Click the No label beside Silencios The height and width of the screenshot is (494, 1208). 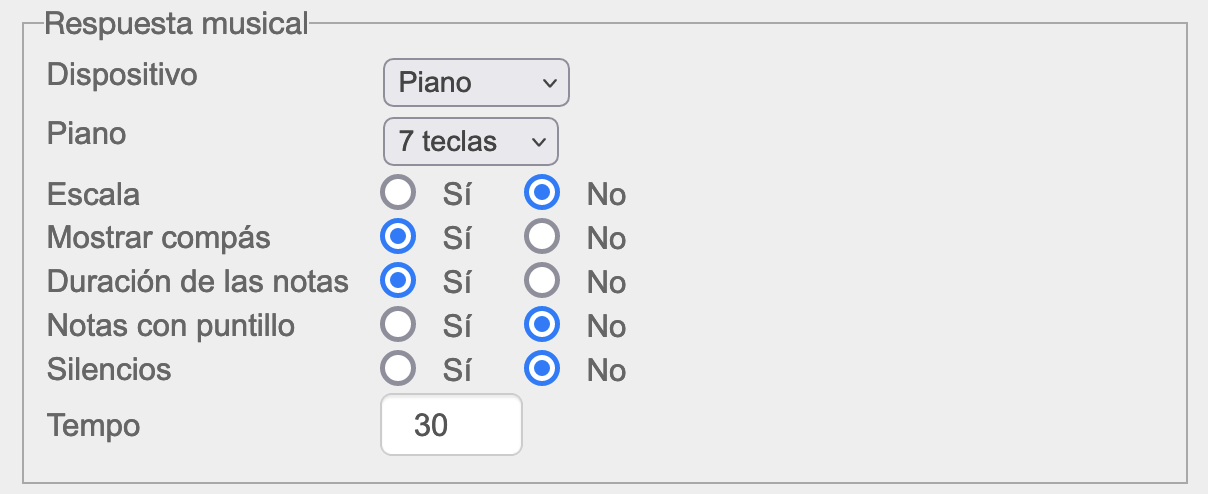pos(606,370)
